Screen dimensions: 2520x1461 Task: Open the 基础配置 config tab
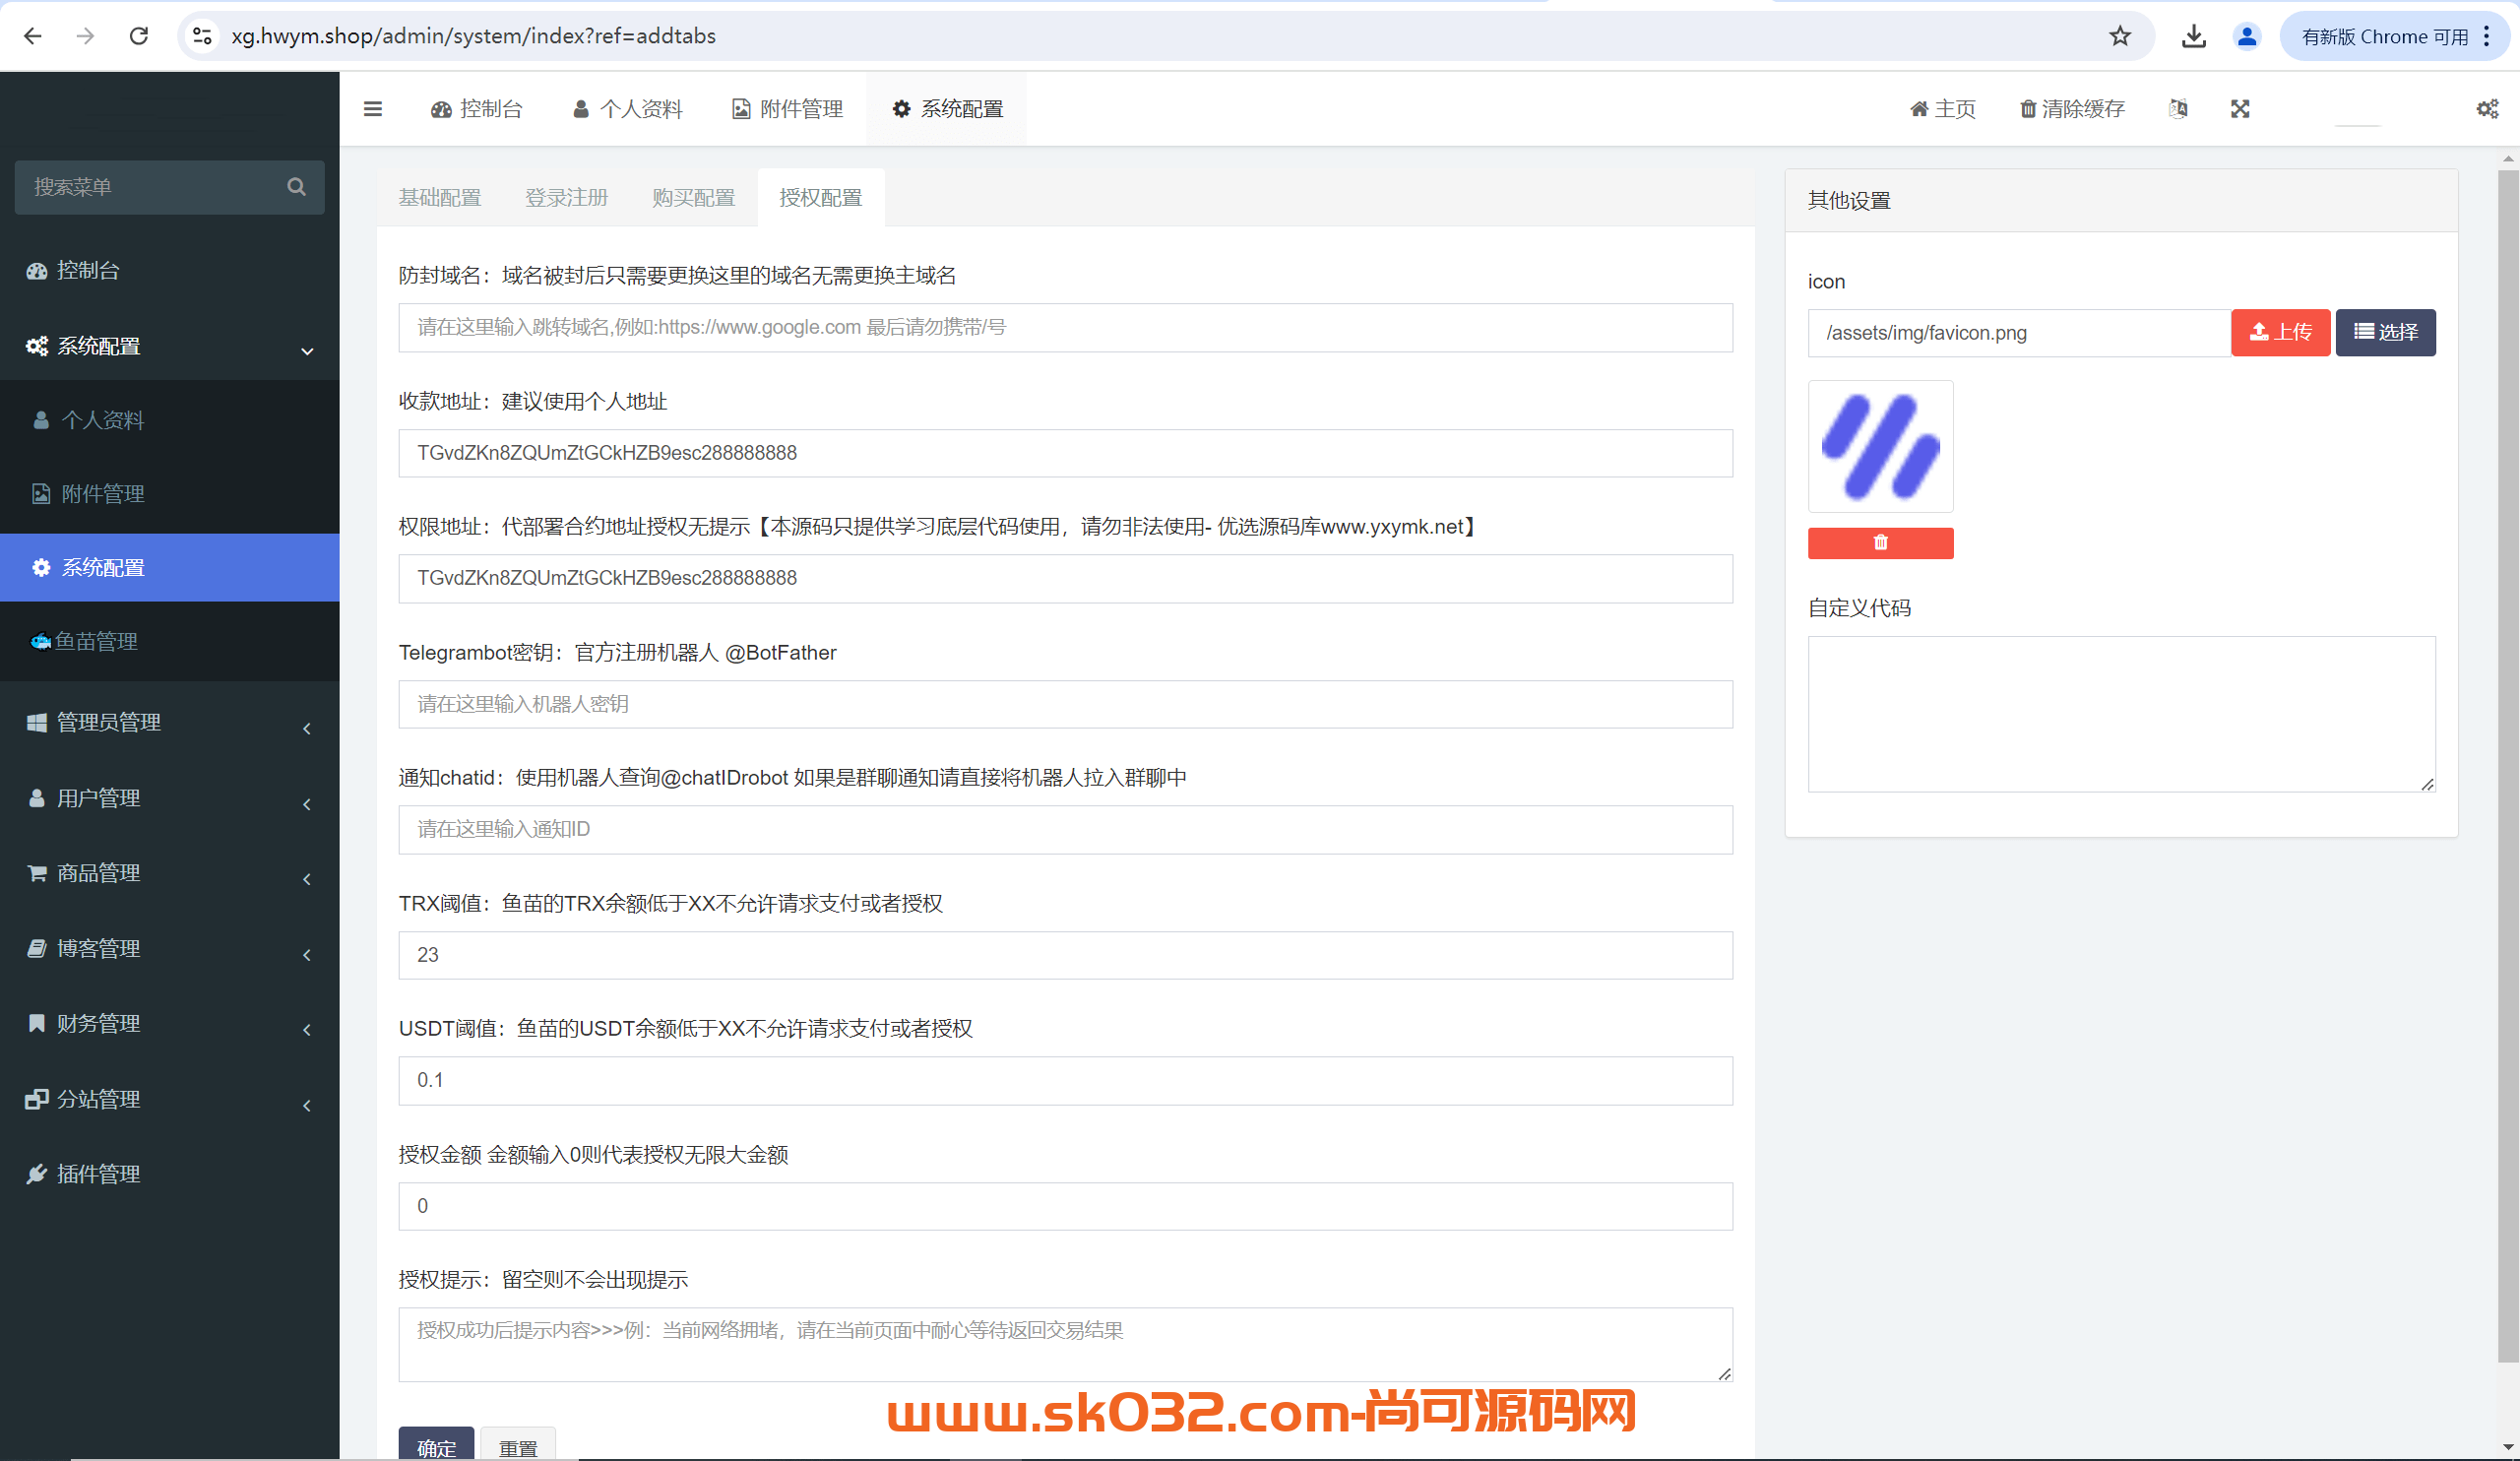(x=440, y=198)
